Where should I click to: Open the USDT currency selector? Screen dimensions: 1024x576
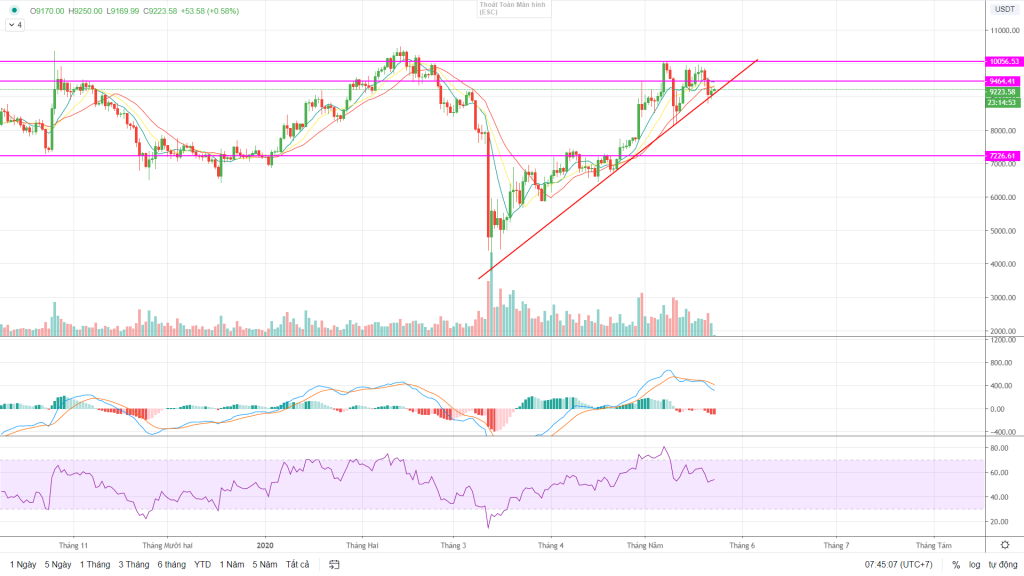(x=1003, y=10)
